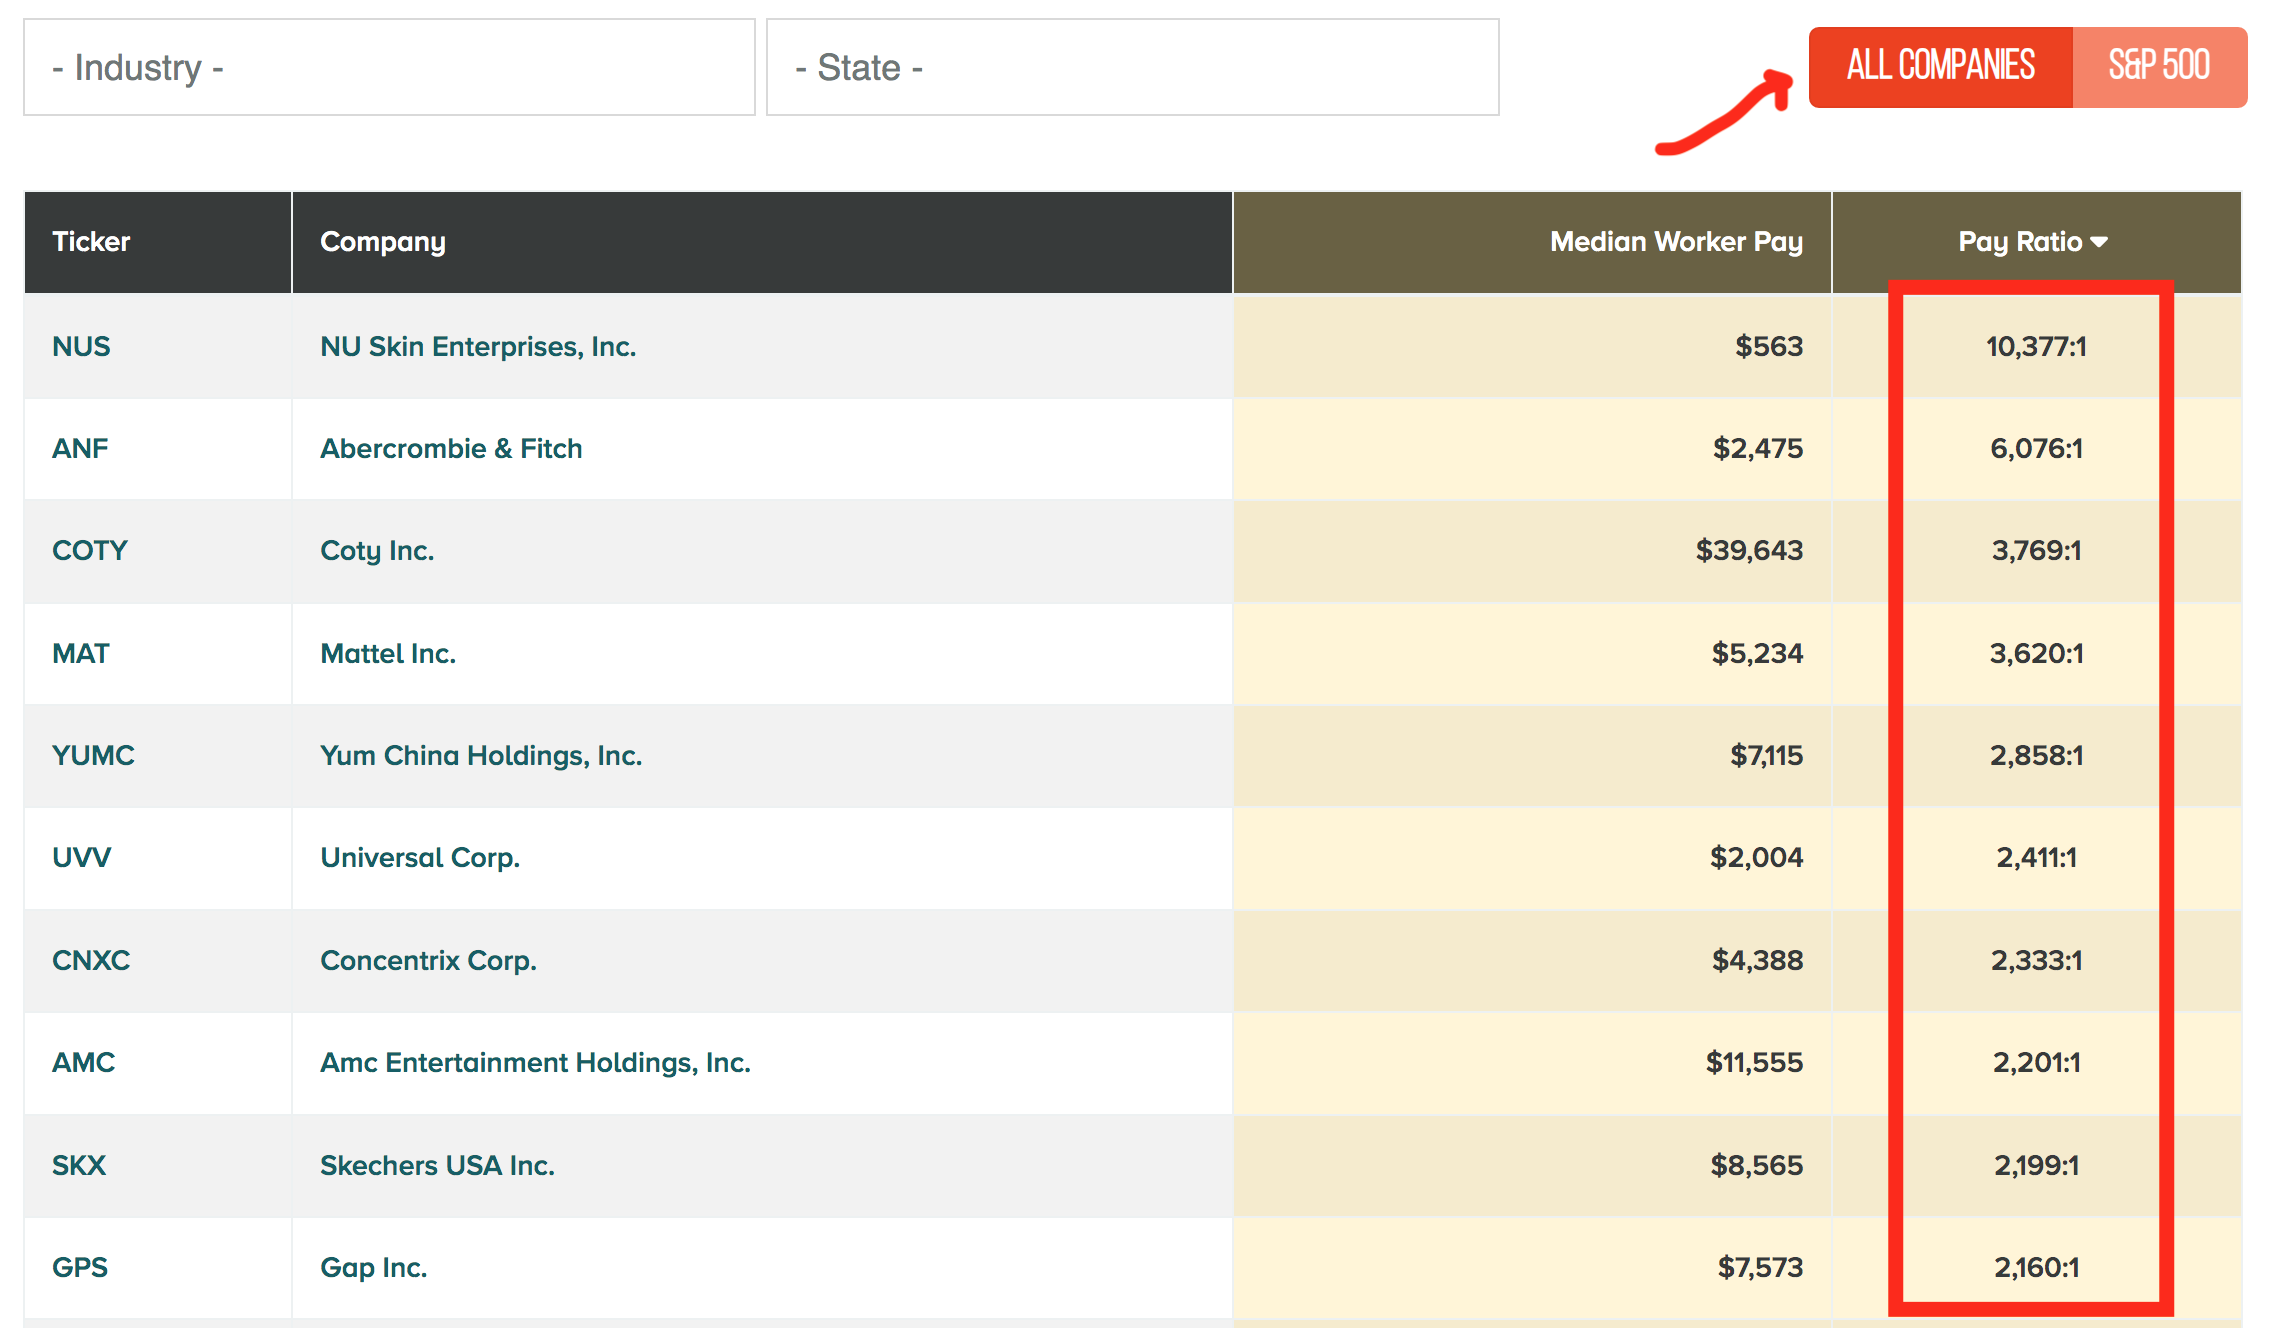Sort by the Pay Ratio column header

click(x=2036, y=242)
